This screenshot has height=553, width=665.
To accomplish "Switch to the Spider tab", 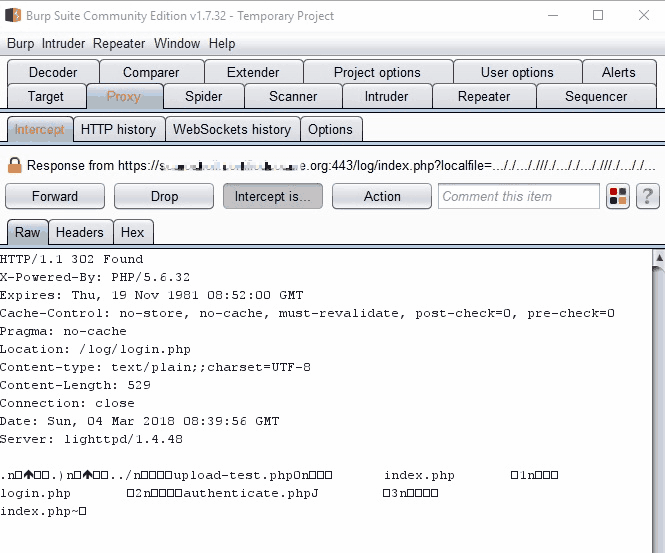I will point(204,96).
